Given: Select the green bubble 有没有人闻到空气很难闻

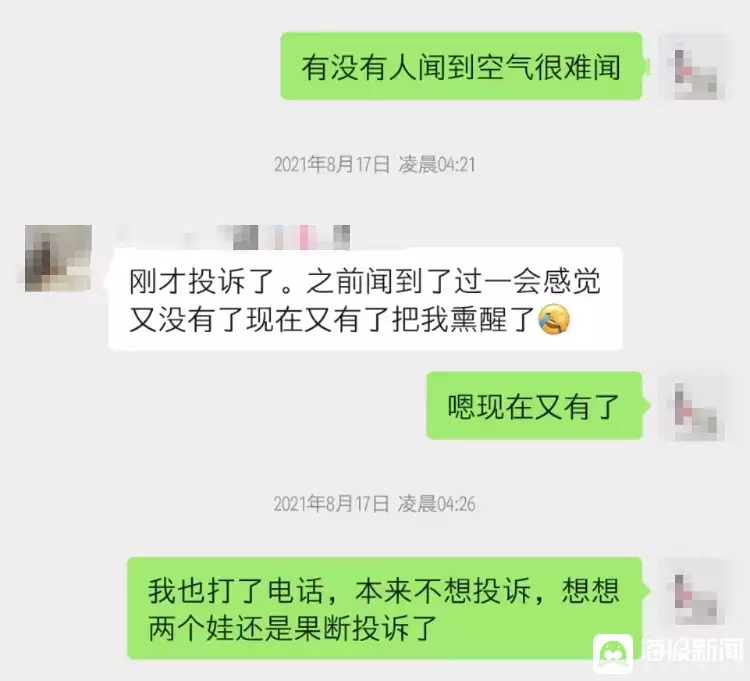Looking at the screenshot, I should 461,66.
